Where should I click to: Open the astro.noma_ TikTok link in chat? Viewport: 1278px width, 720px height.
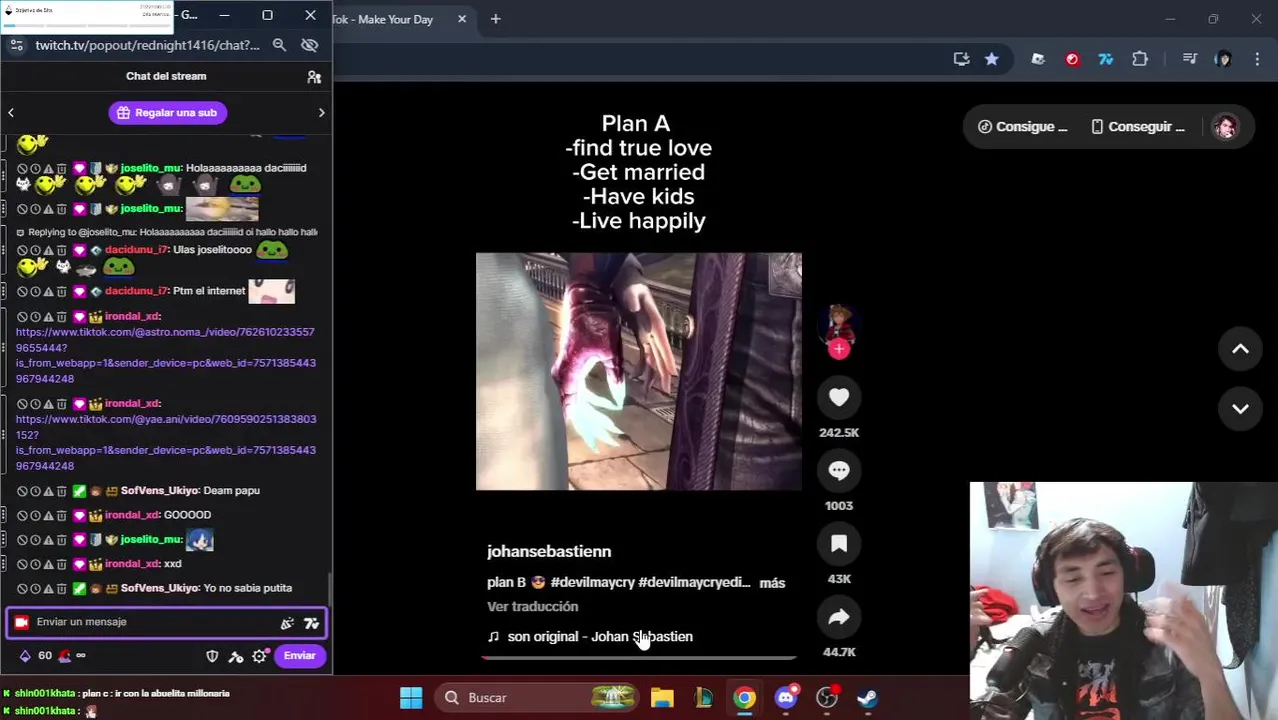pyautogui.click(x=165, y=355)
